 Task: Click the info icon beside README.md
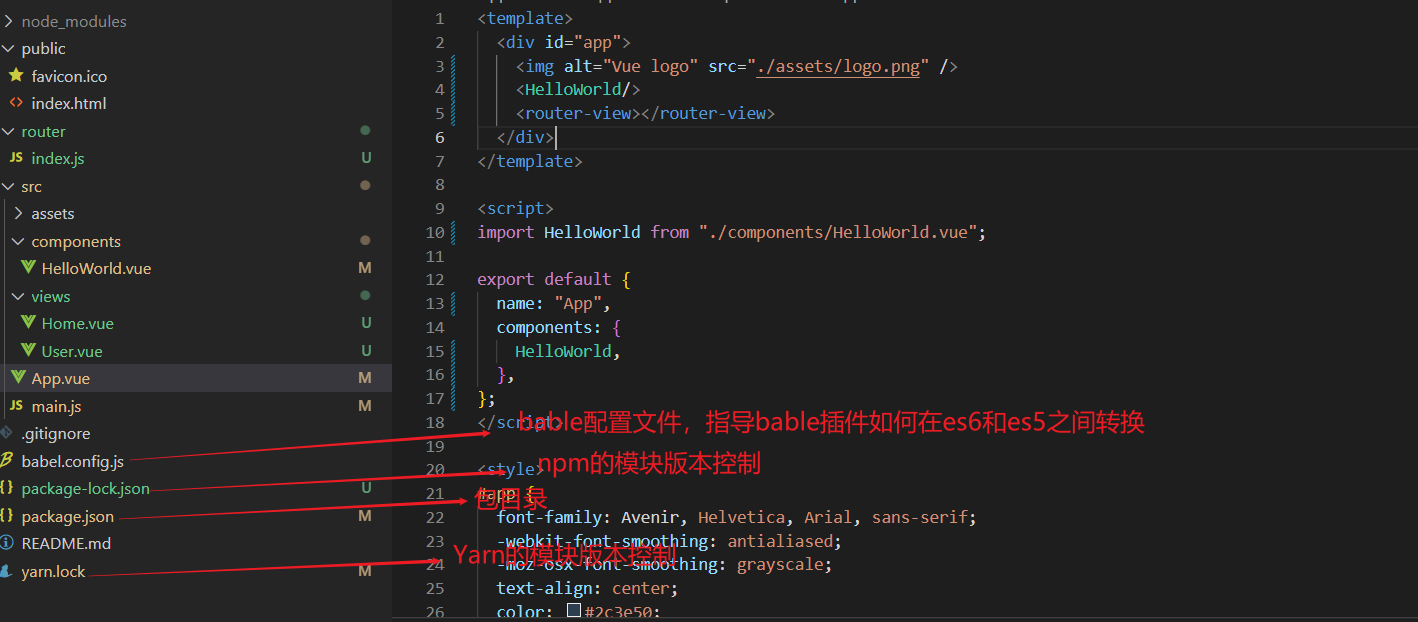(7, 543)
